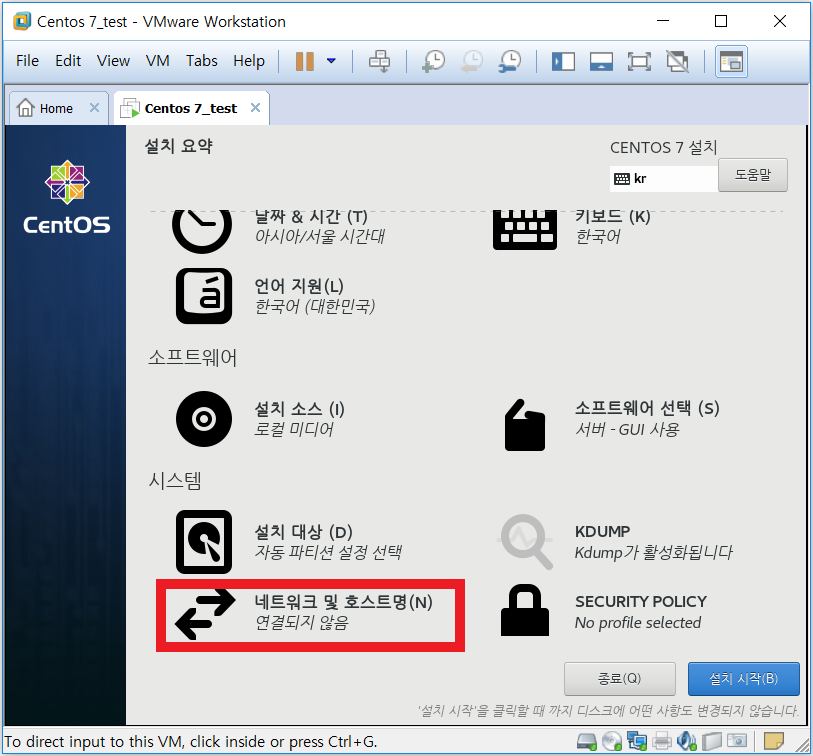Open 키보드 keyboard settings icon

[525, 230]
